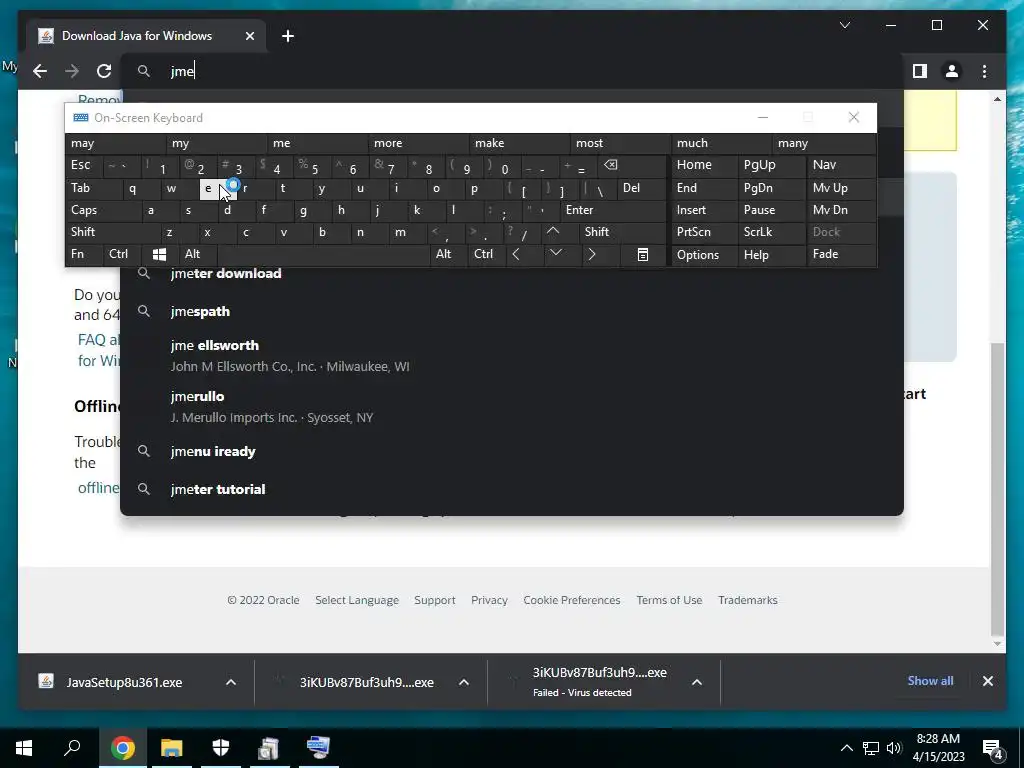Open the notification center icon
Image resolution: width=1024 pixels, height=768 pixels.
click(992, 748)
